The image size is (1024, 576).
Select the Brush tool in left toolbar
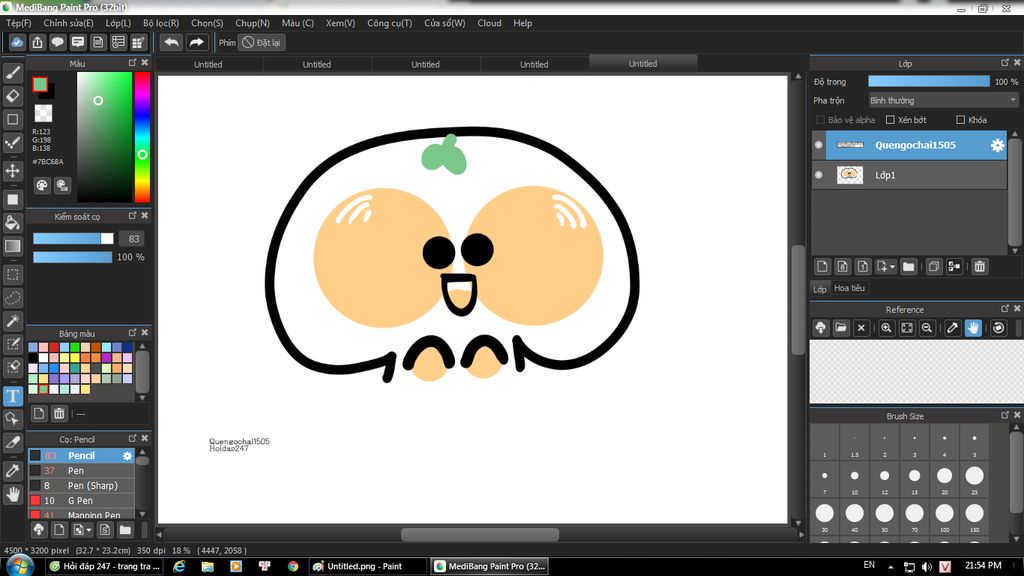coord(12,72)
